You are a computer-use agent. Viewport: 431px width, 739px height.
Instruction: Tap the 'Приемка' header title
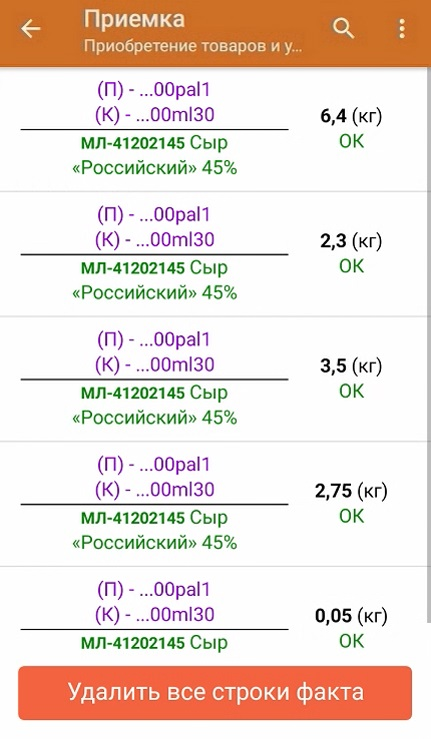pyautogui.click(x=134, y=20)
